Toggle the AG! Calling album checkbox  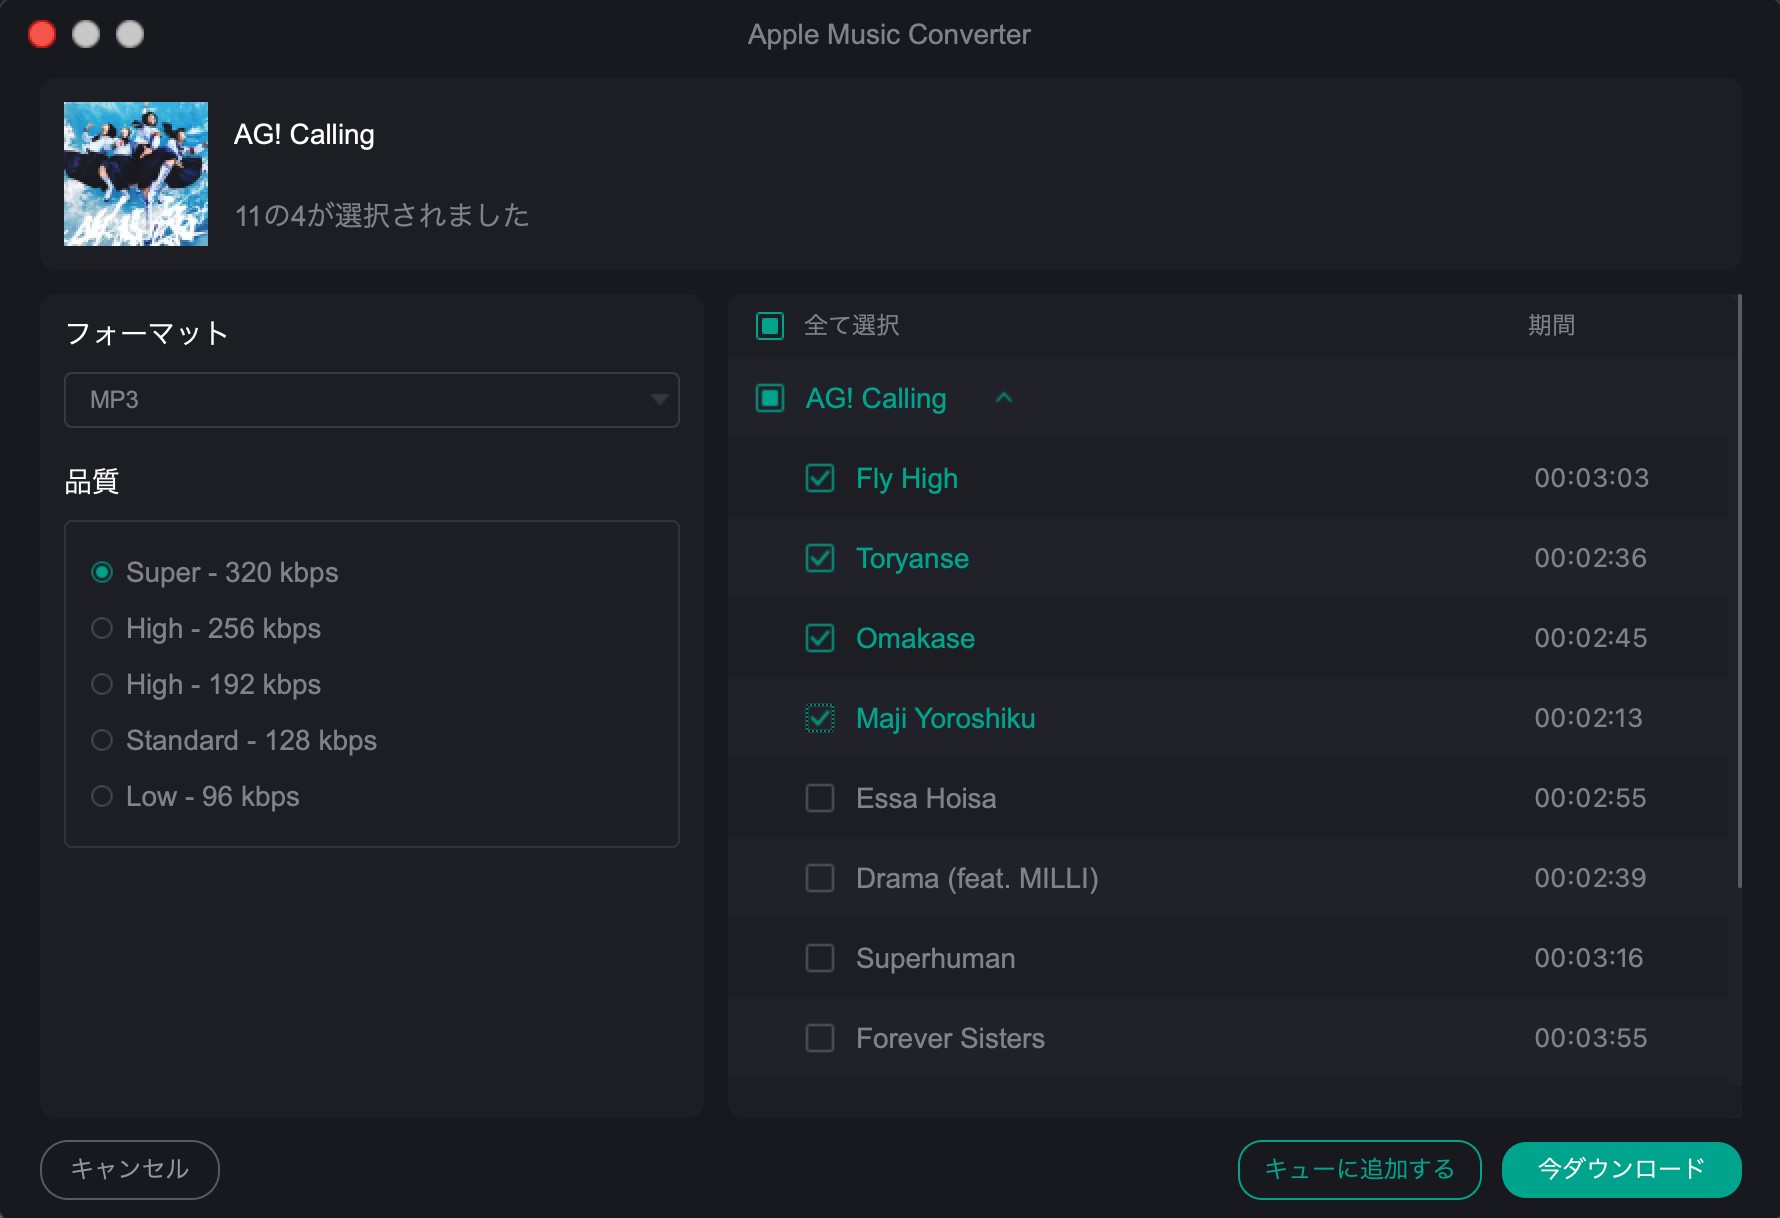point(770,398)
